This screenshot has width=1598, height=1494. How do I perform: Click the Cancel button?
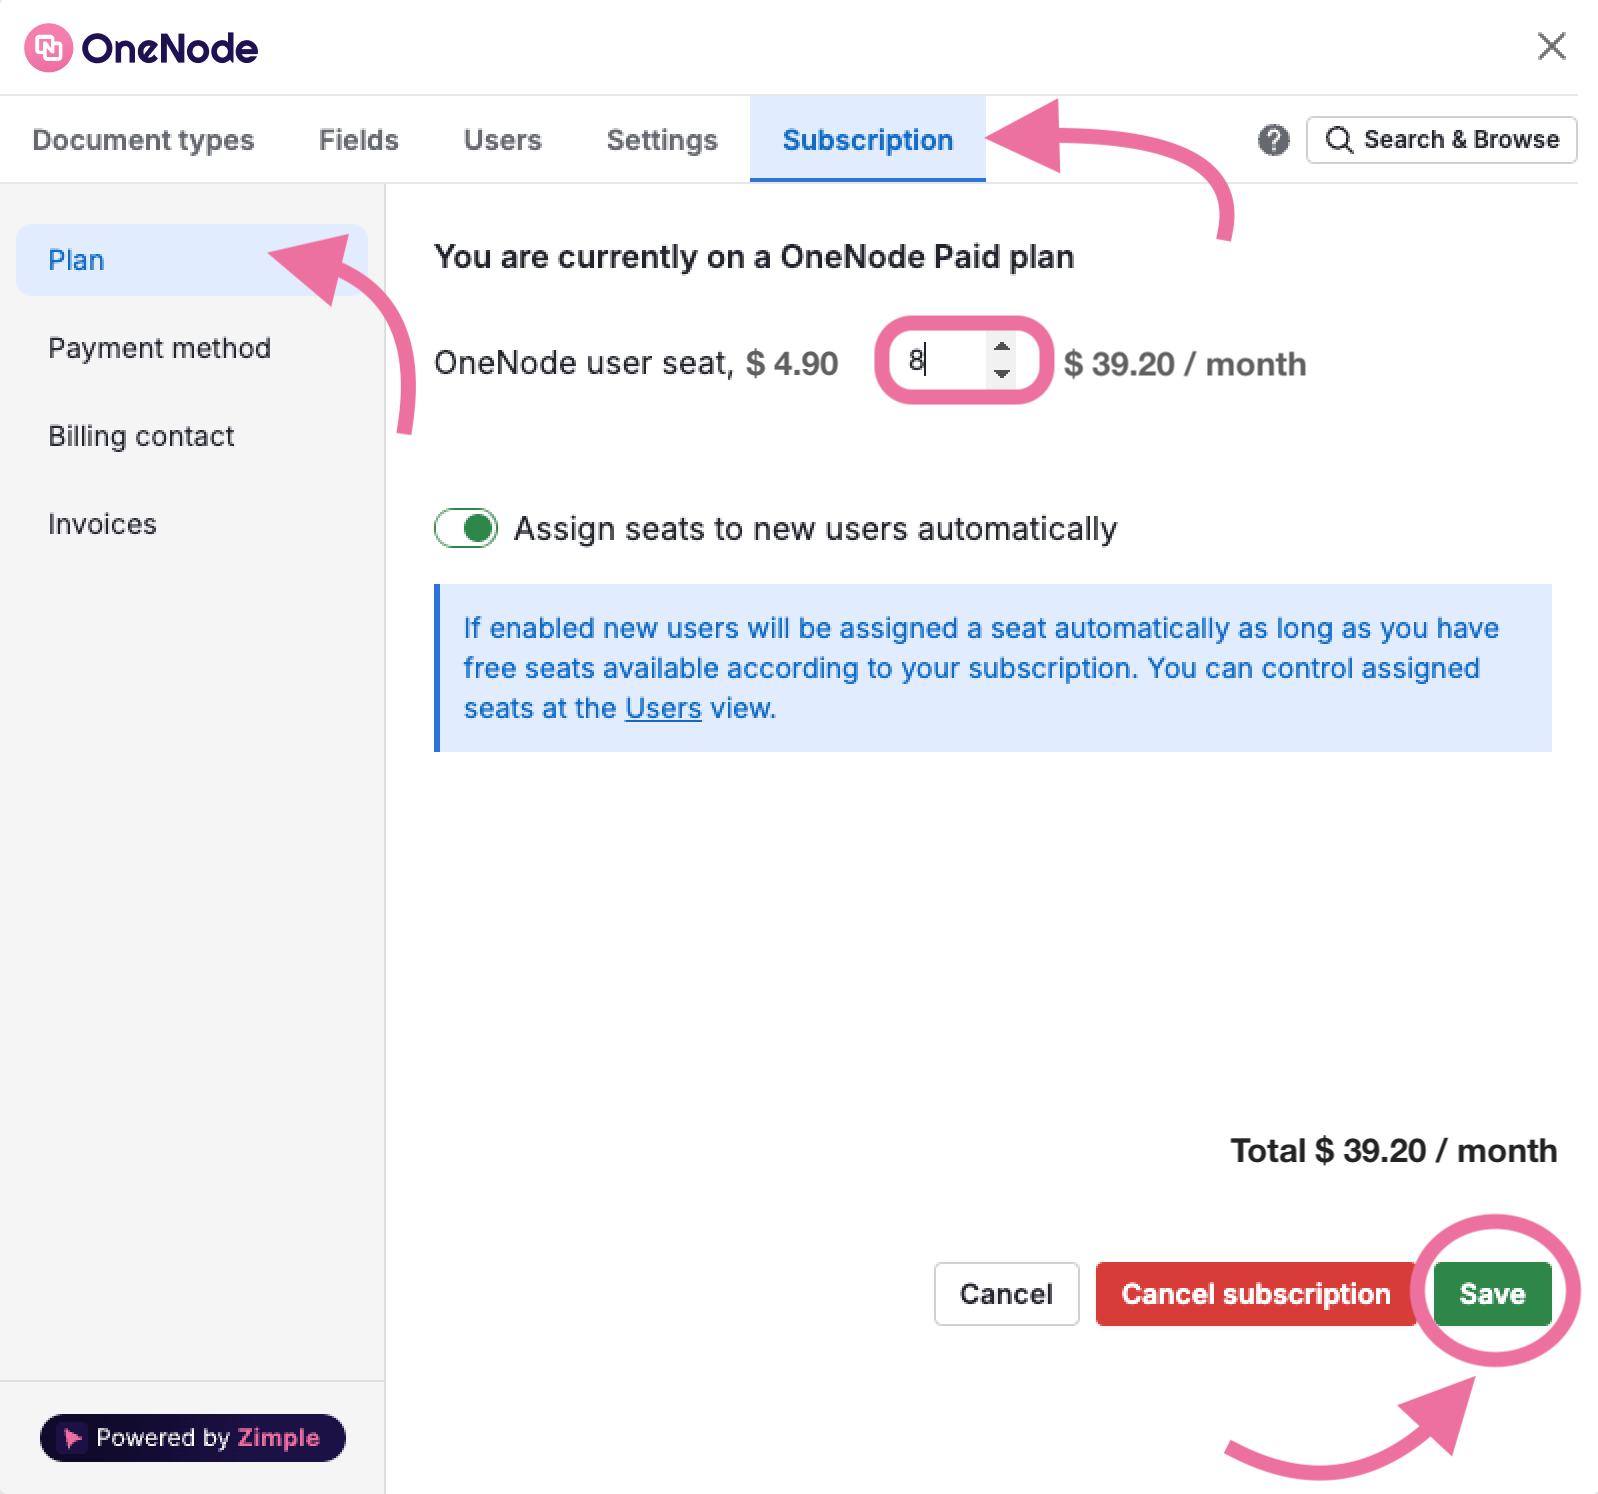(x=1006, y=1294)
